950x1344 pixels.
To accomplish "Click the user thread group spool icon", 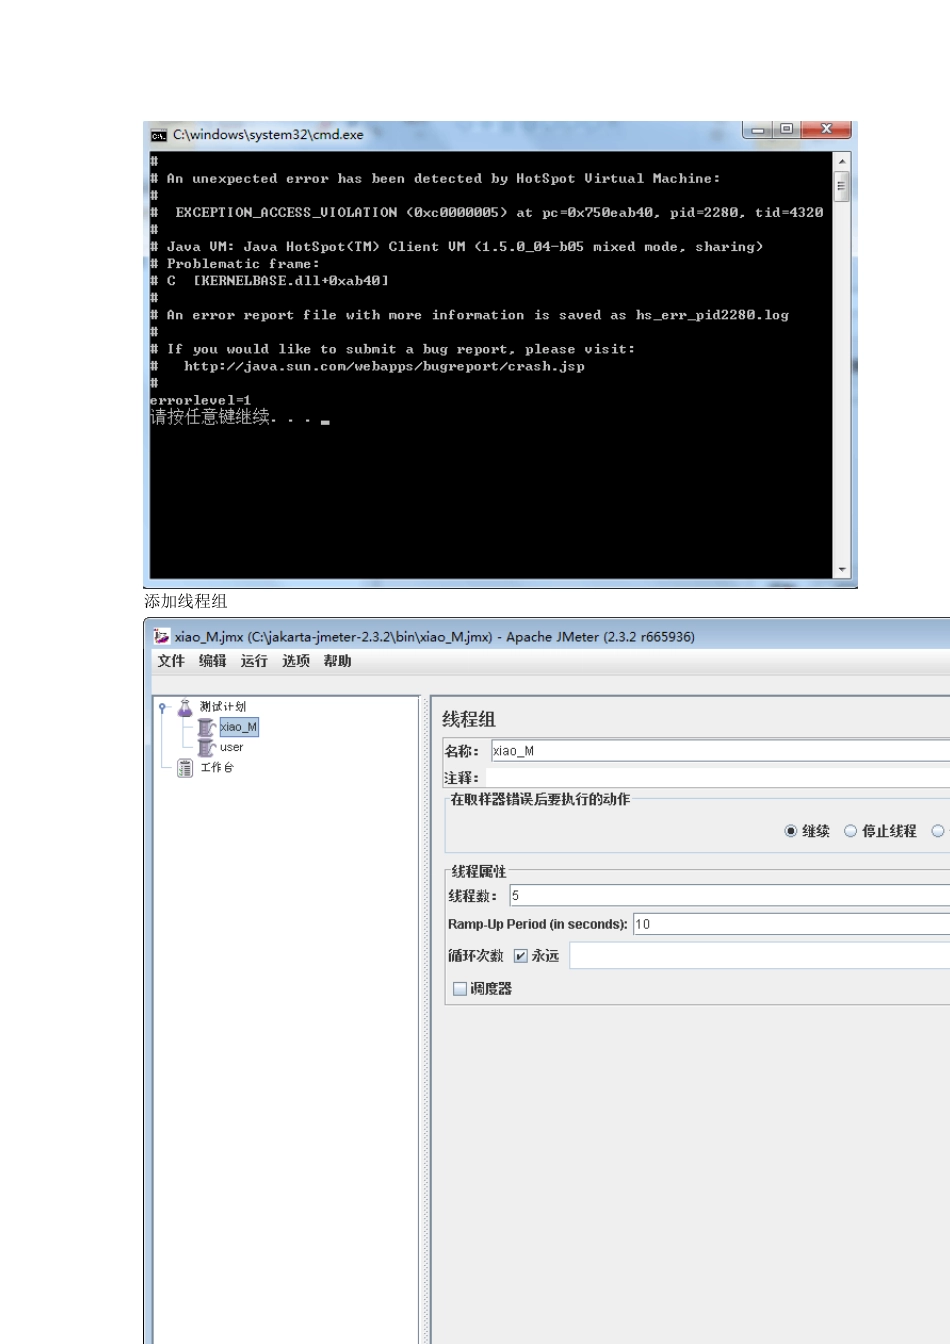I will pyautogui.click(x=206, y=747).
